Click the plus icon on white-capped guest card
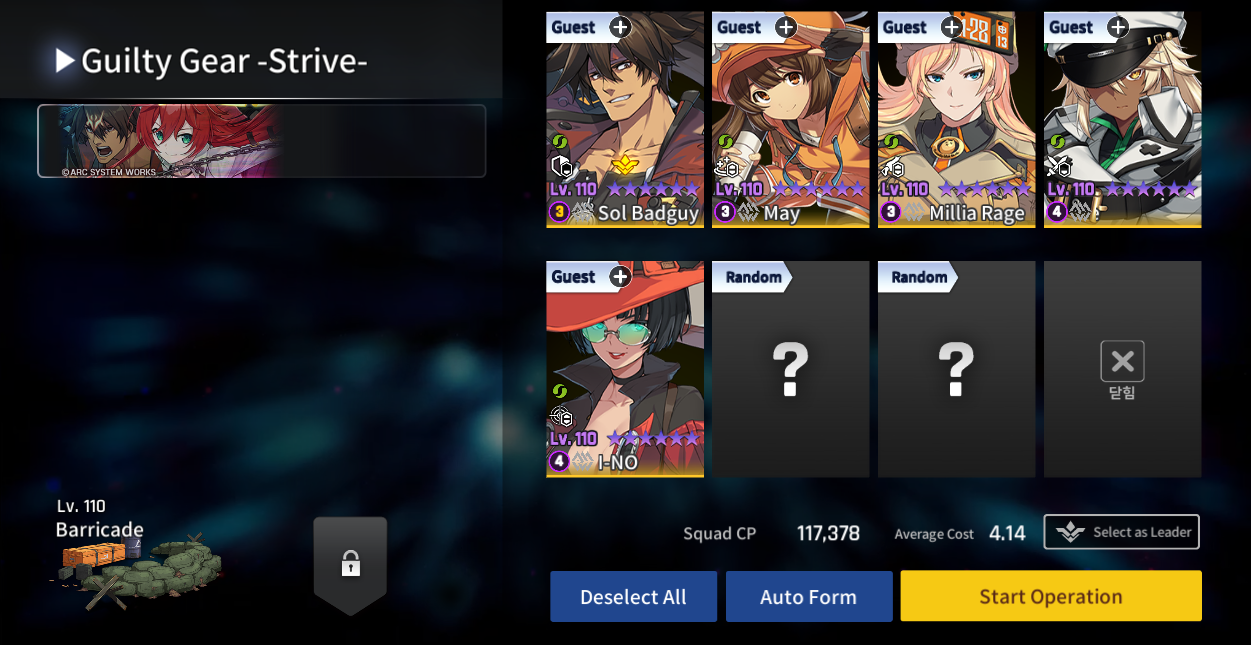This screenshot has height=645, width=1251. (1118, 27)
